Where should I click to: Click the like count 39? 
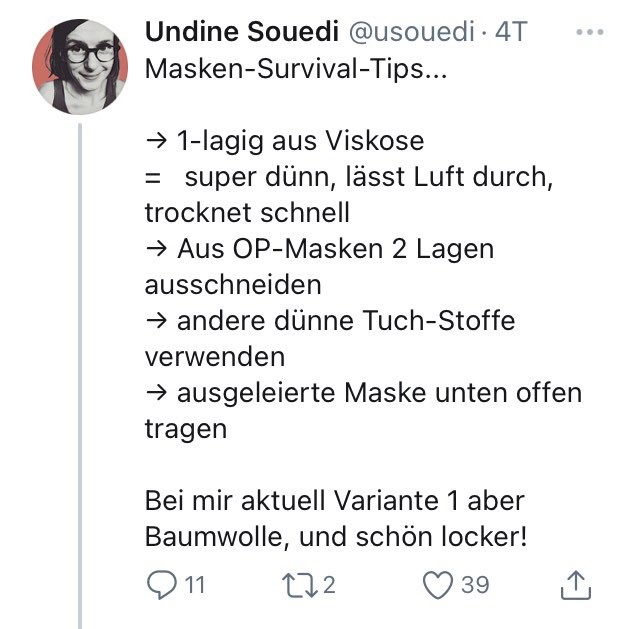(x=475, y=583)
